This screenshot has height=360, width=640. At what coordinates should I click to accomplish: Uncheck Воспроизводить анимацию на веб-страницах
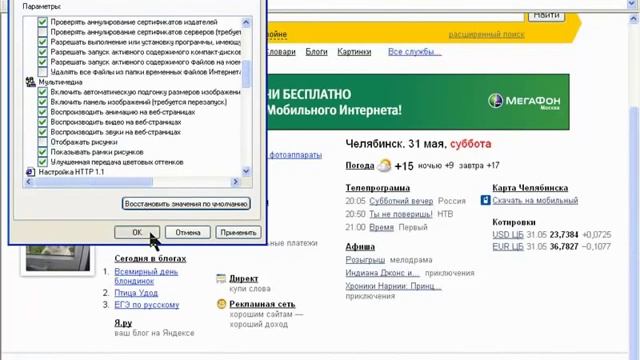point(42,112)
